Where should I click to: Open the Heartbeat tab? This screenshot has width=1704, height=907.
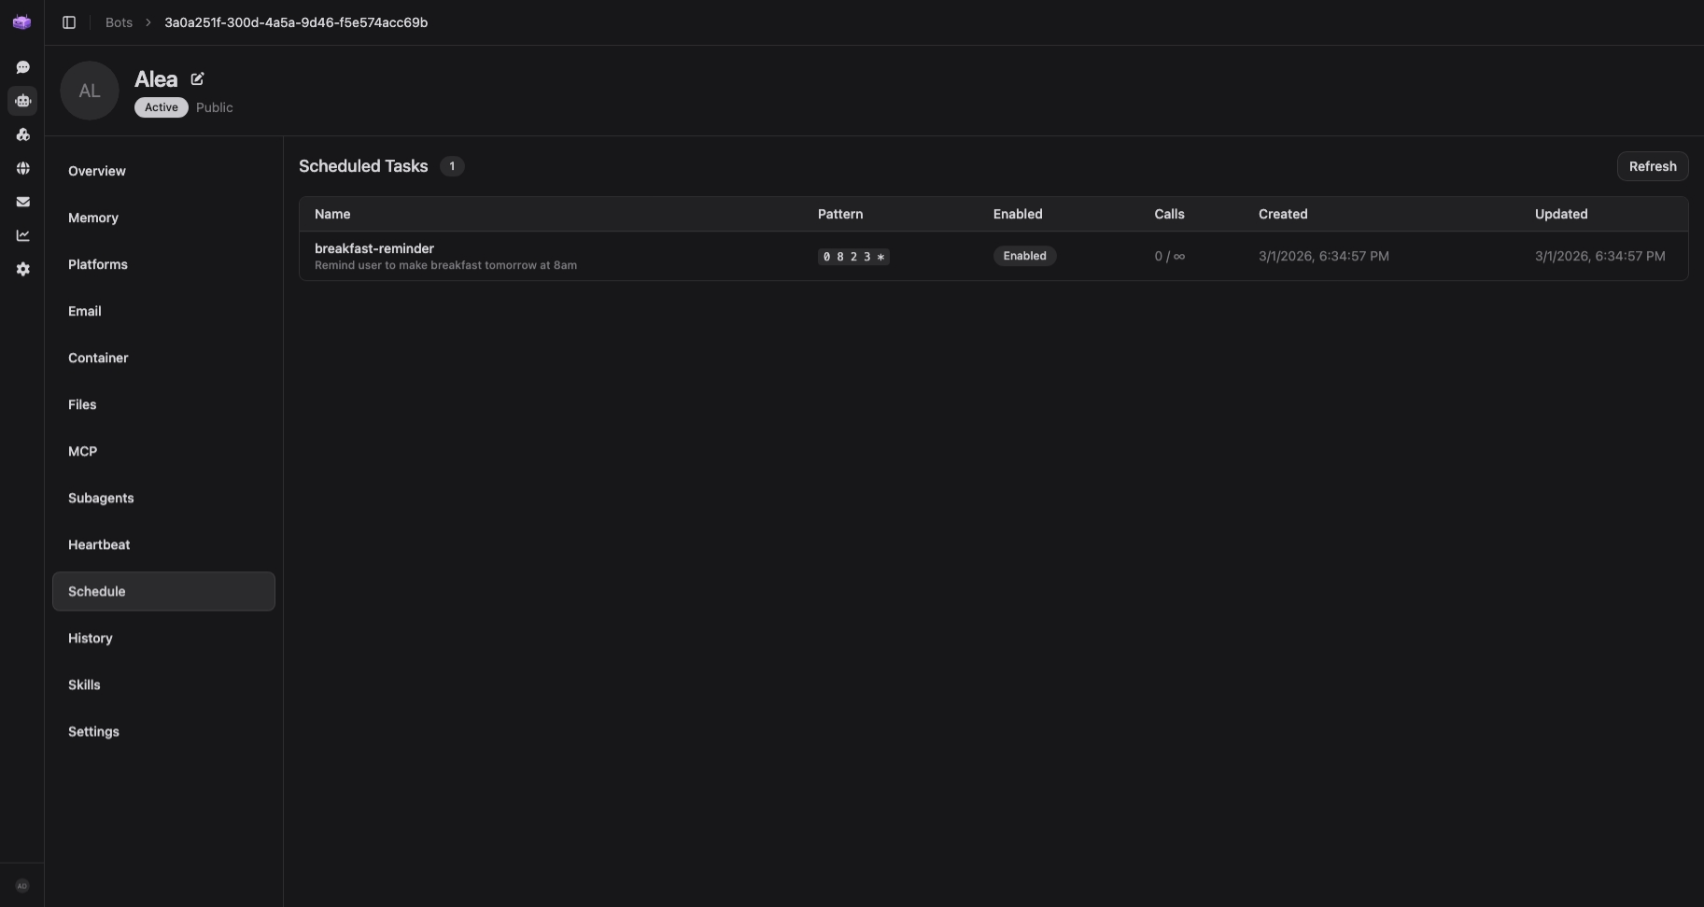(99, 545)
